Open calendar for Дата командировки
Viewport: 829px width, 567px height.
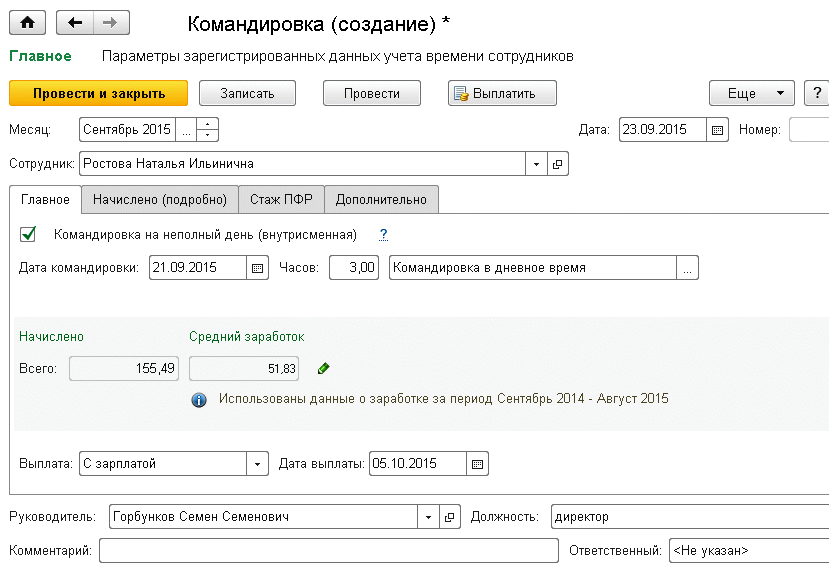[x=257, y=268]
